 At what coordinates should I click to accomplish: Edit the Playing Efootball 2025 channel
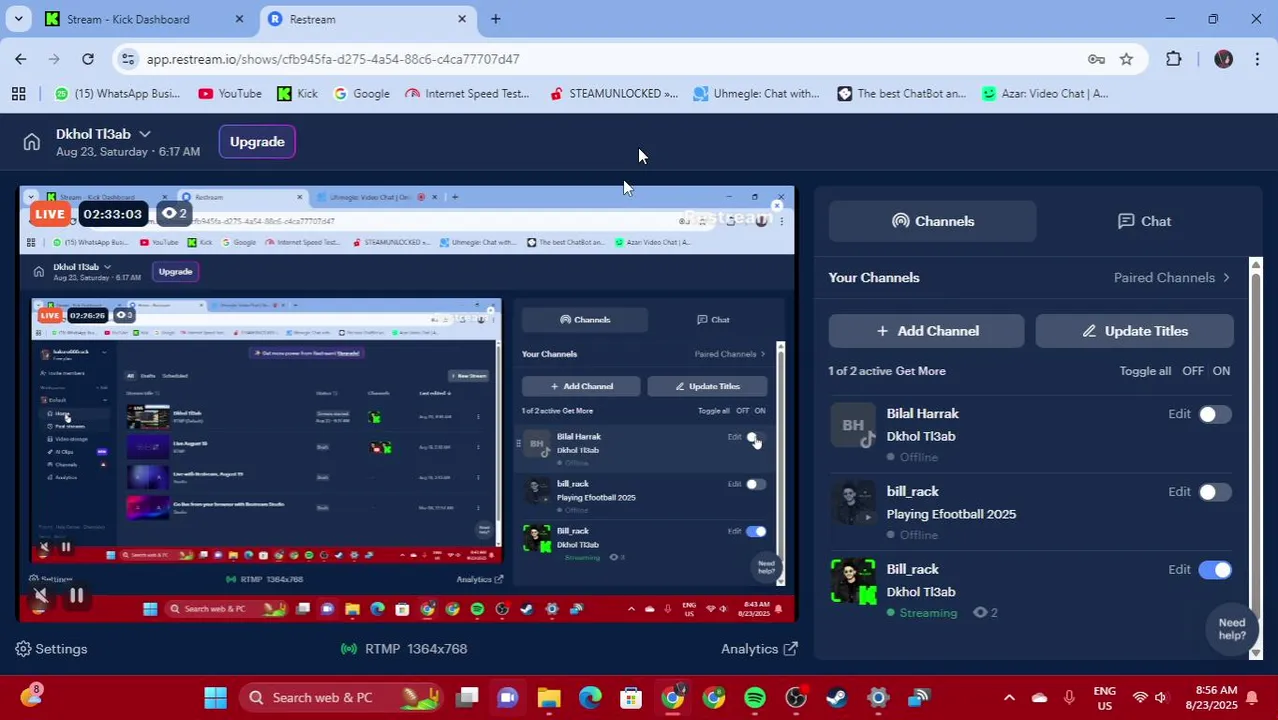tap(1179, 492)
